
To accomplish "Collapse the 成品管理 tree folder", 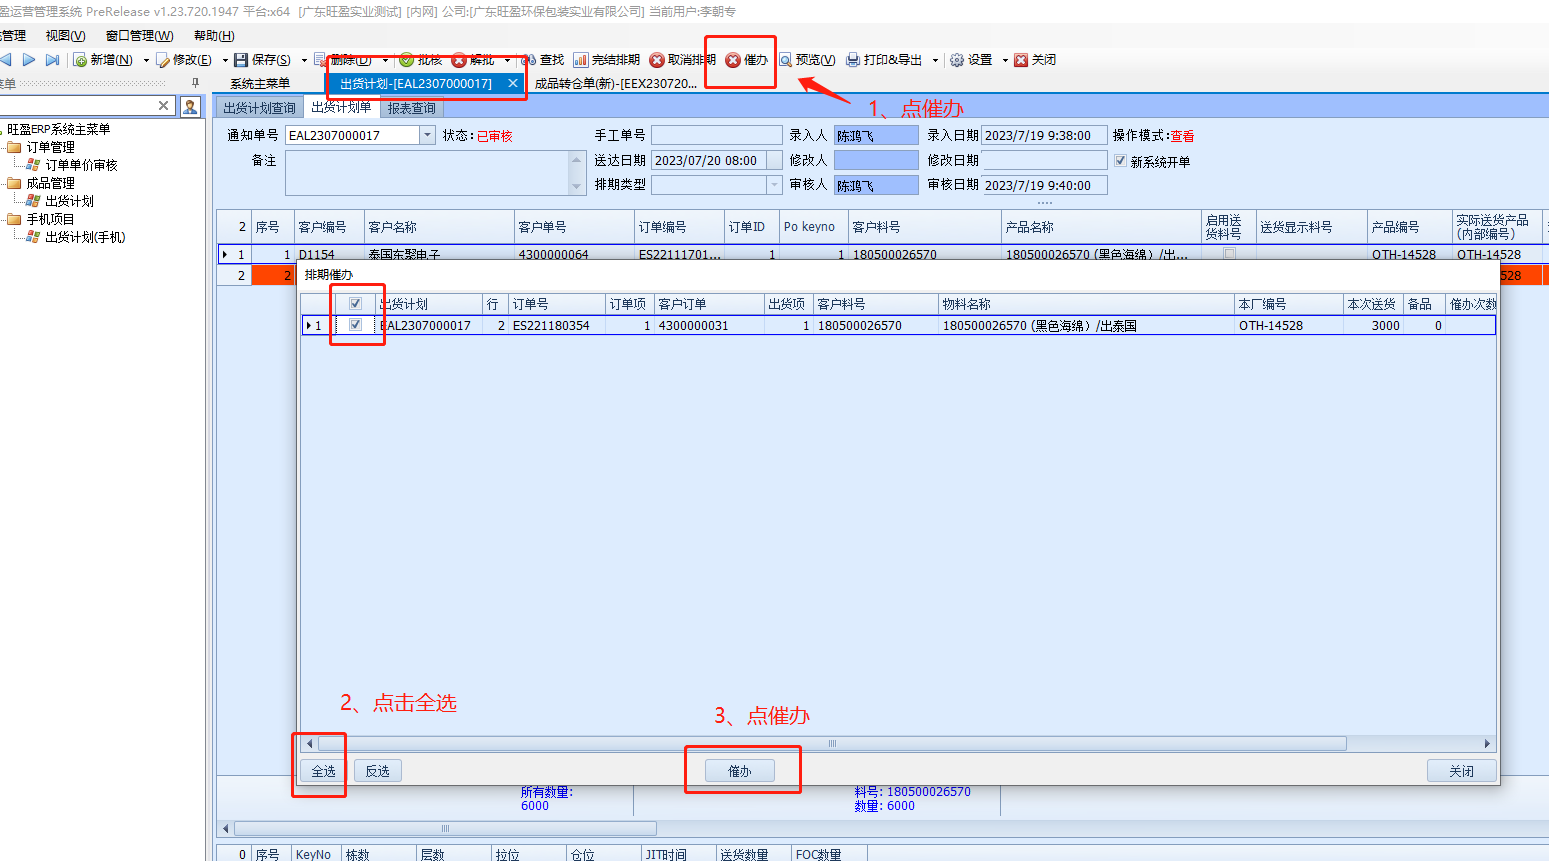I will (x=15, y=183).
